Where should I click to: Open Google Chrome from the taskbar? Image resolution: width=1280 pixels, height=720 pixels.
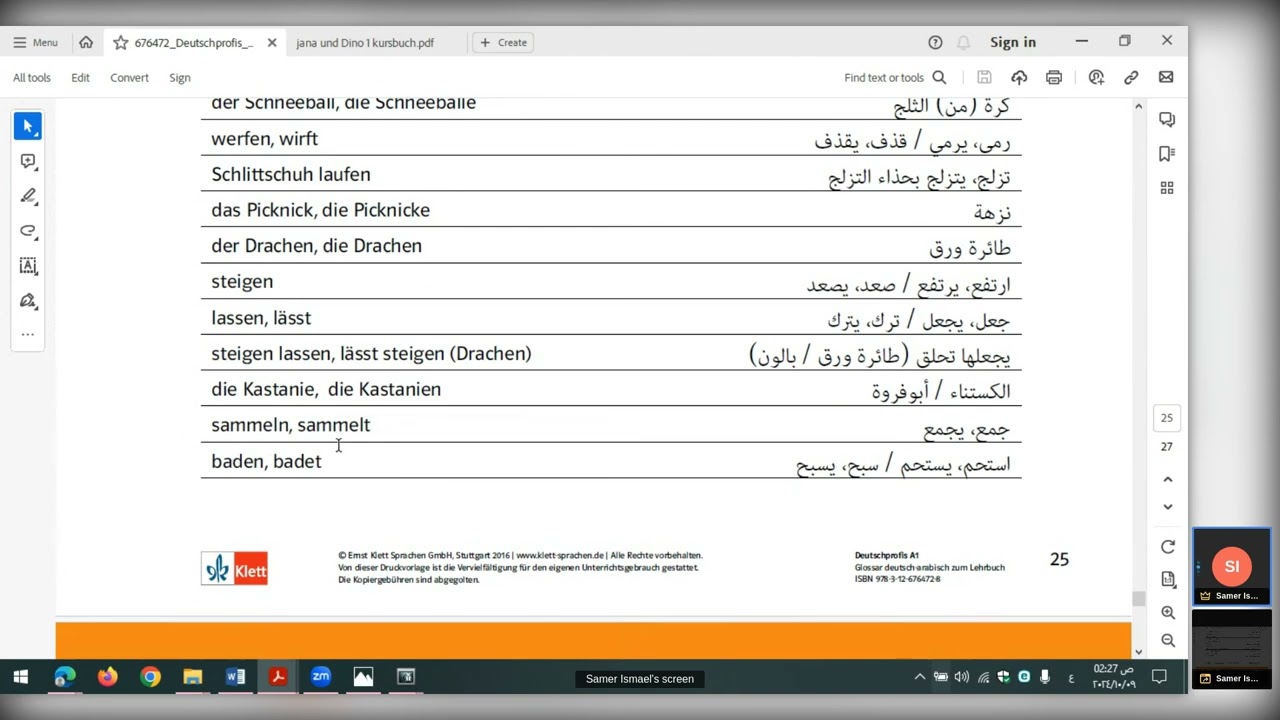coord(150,677)
